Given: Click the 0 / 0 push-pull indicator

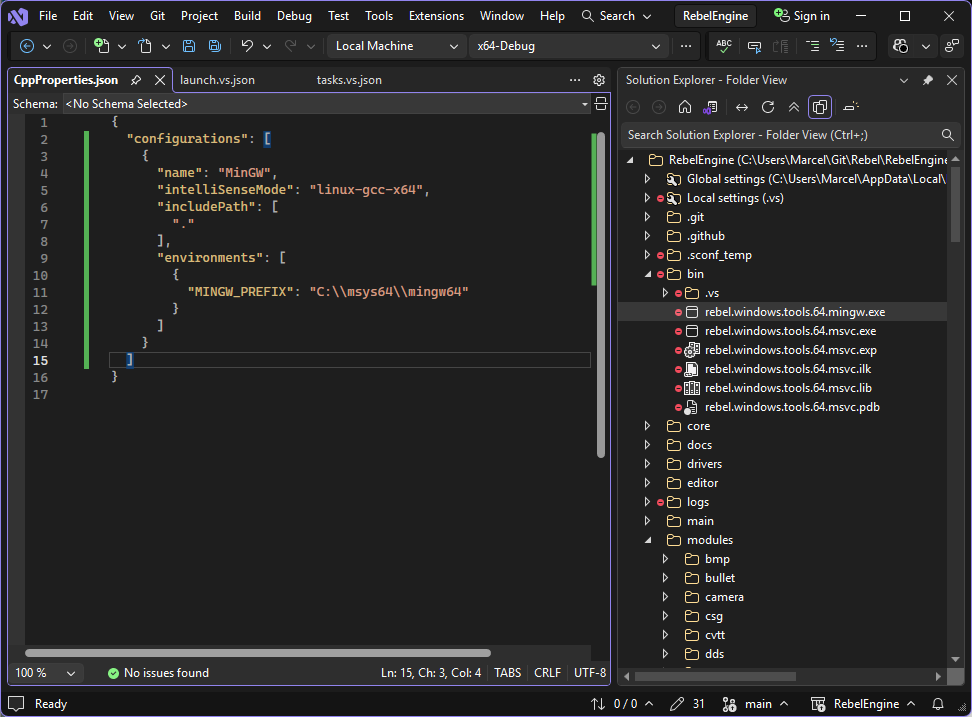Looking at the screenshot, I should click(x=621, y=704).
